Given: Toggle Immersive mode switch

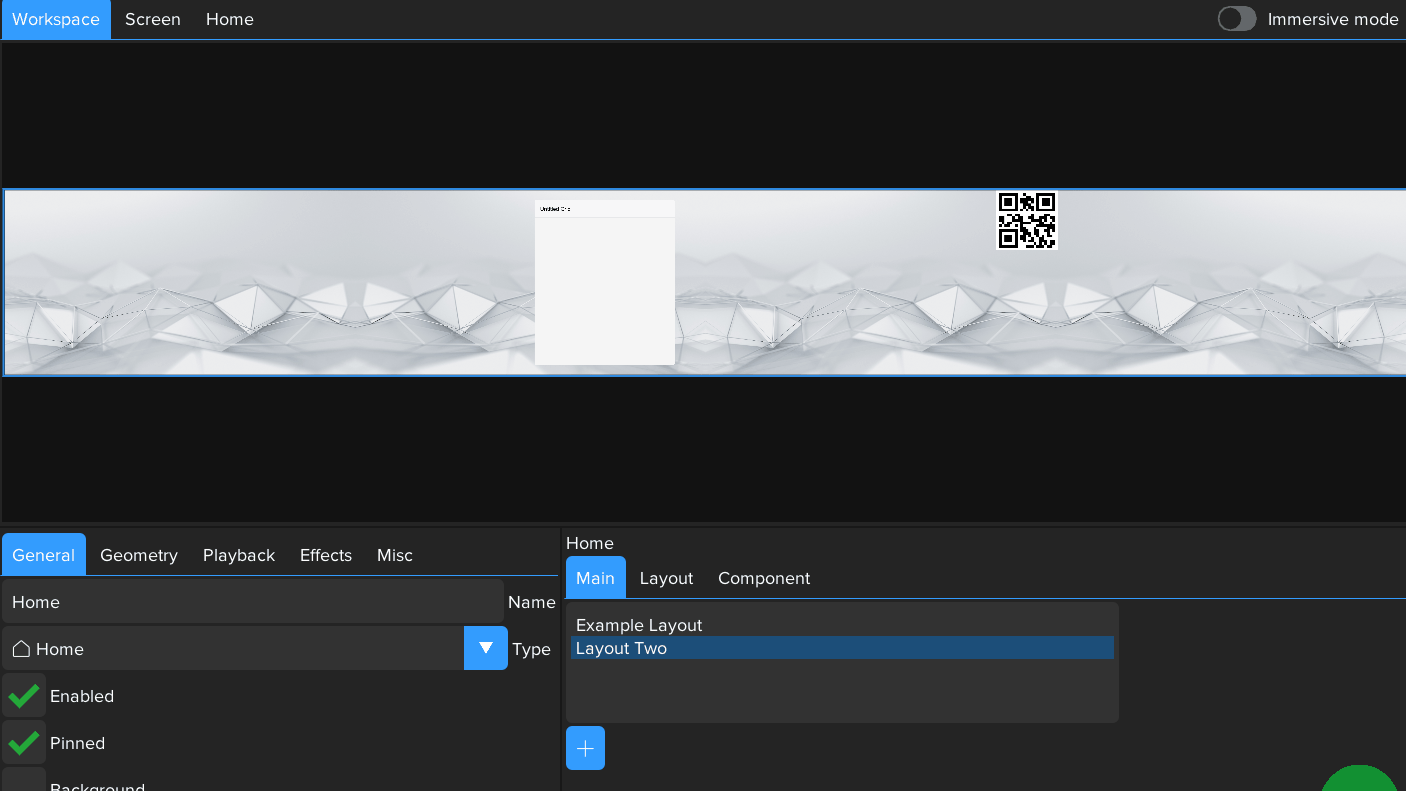Looking at the screenshot, I should pos(1237,19).
